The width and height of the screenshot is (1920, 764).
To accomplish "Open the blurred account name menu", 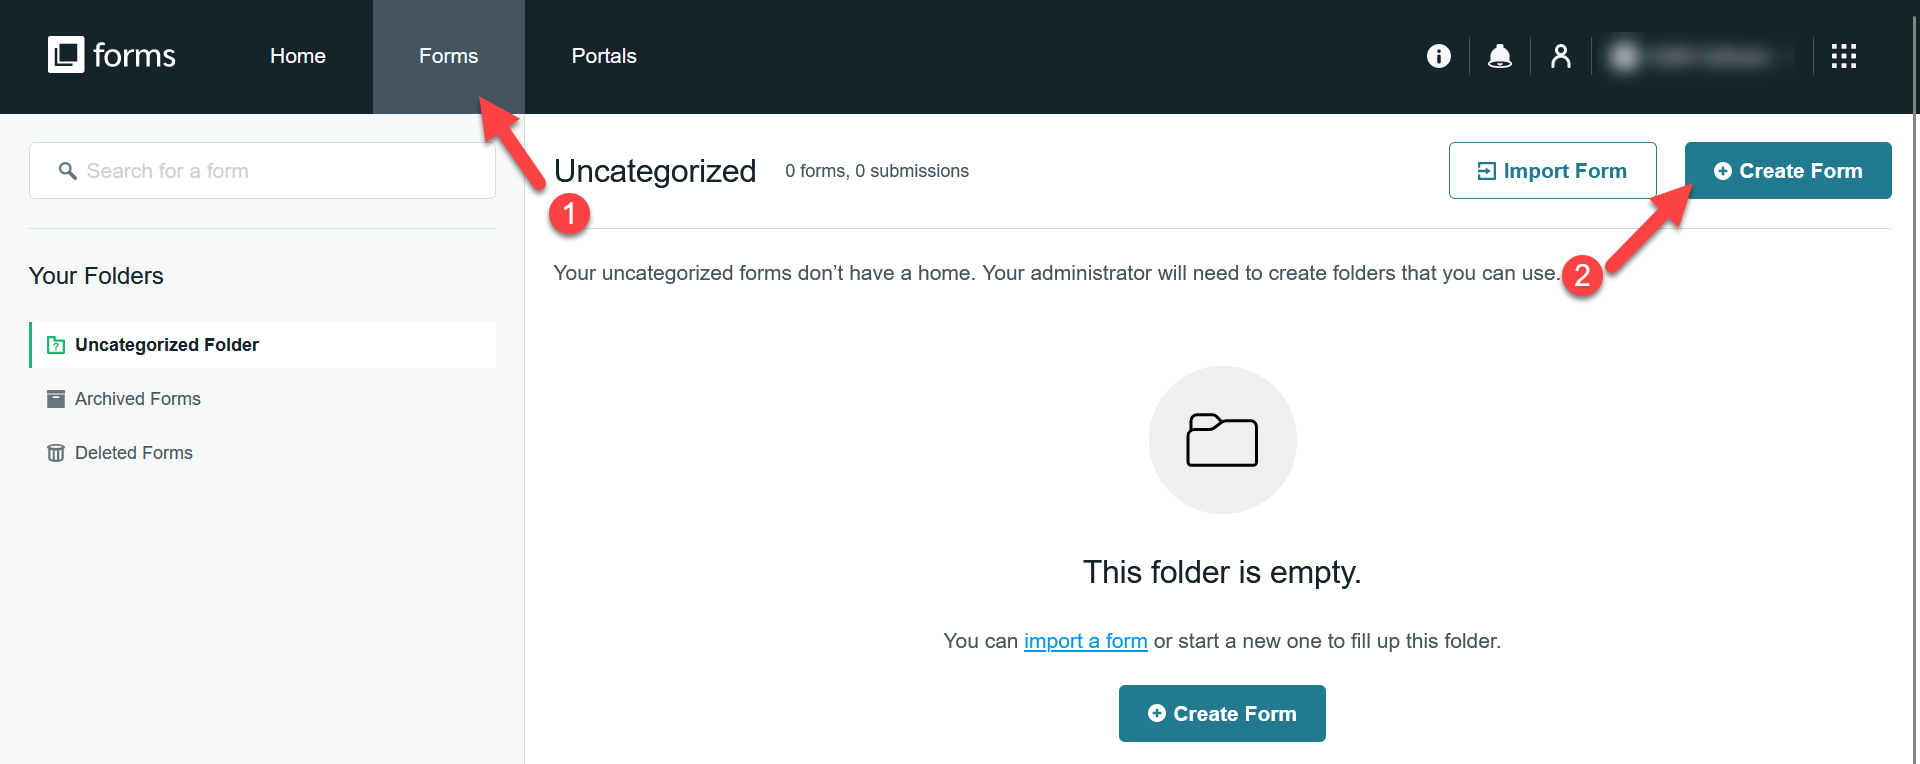I will (x=1700, y=56).
